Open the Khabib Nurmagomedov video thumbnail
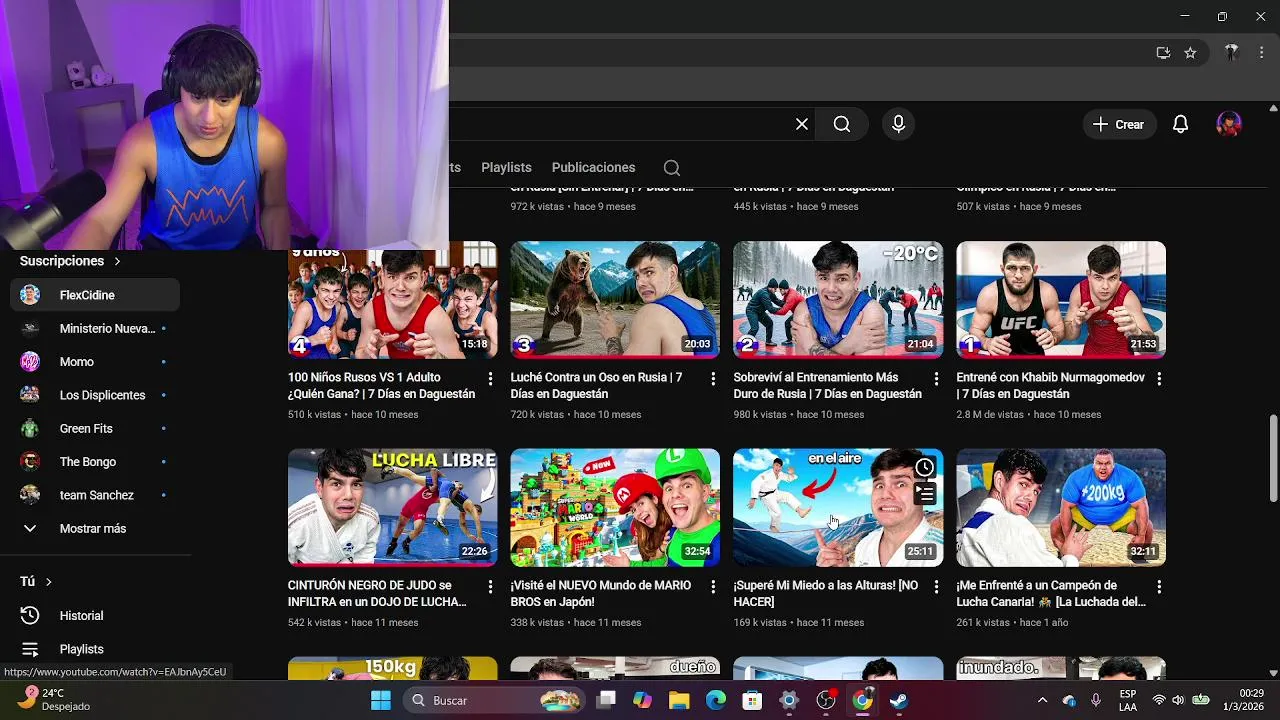Screen dimensions: 1280x720 [x=1061, y=300]
